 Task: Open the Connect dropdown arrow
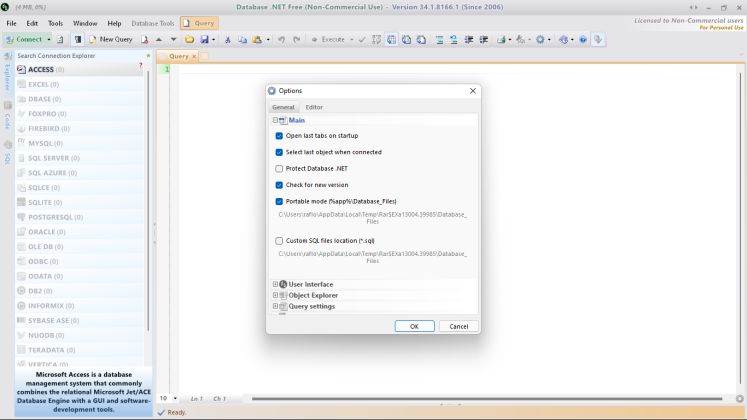coord(49,40)
